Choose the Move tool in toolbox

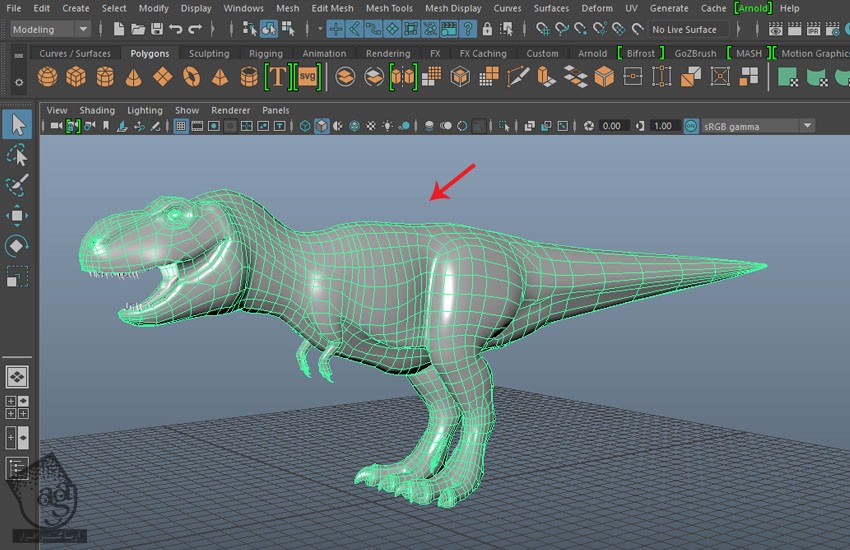[x=17, y=216]
